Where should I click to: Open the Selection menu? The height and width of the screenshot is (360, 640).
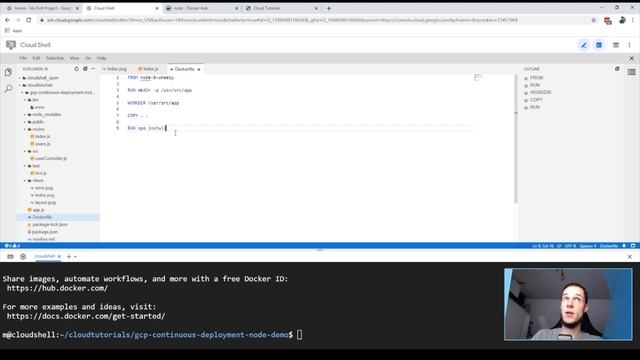55,58
